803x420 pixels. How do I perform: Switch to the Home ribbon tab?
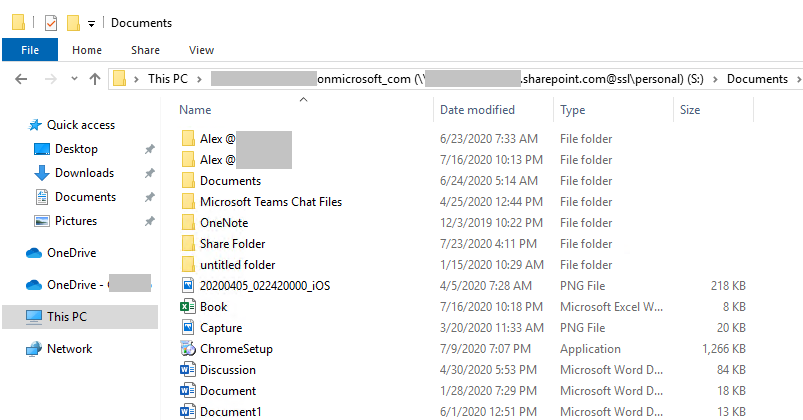(87, 50)
